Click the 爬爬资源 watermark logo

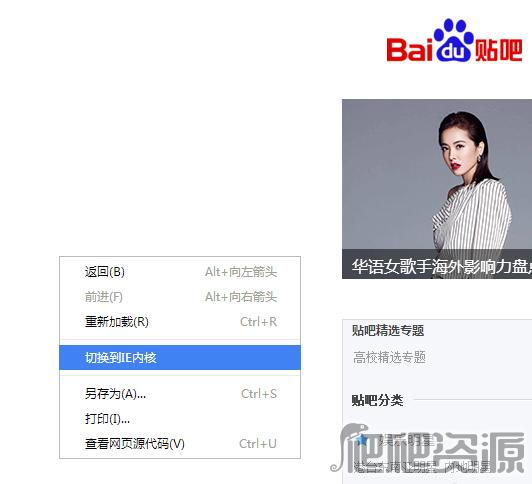(x=428, y=448)
